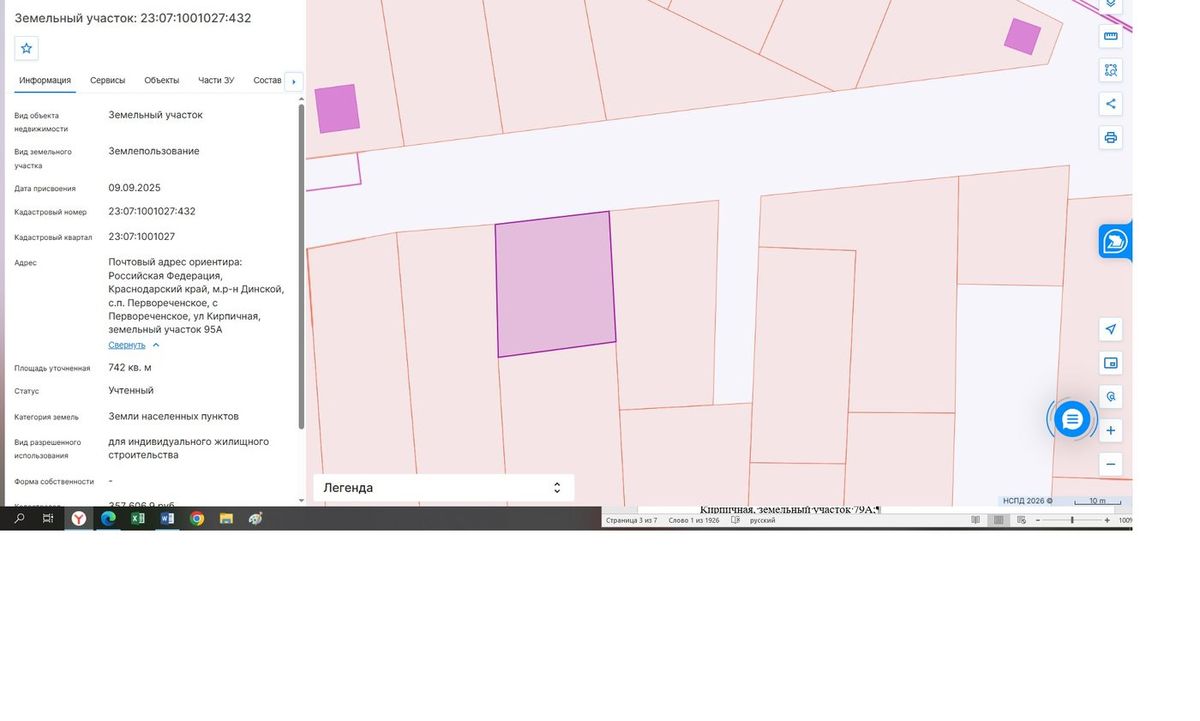Switch to Excel in taskbar
The image size is (1200, 721).
[138, 519]
